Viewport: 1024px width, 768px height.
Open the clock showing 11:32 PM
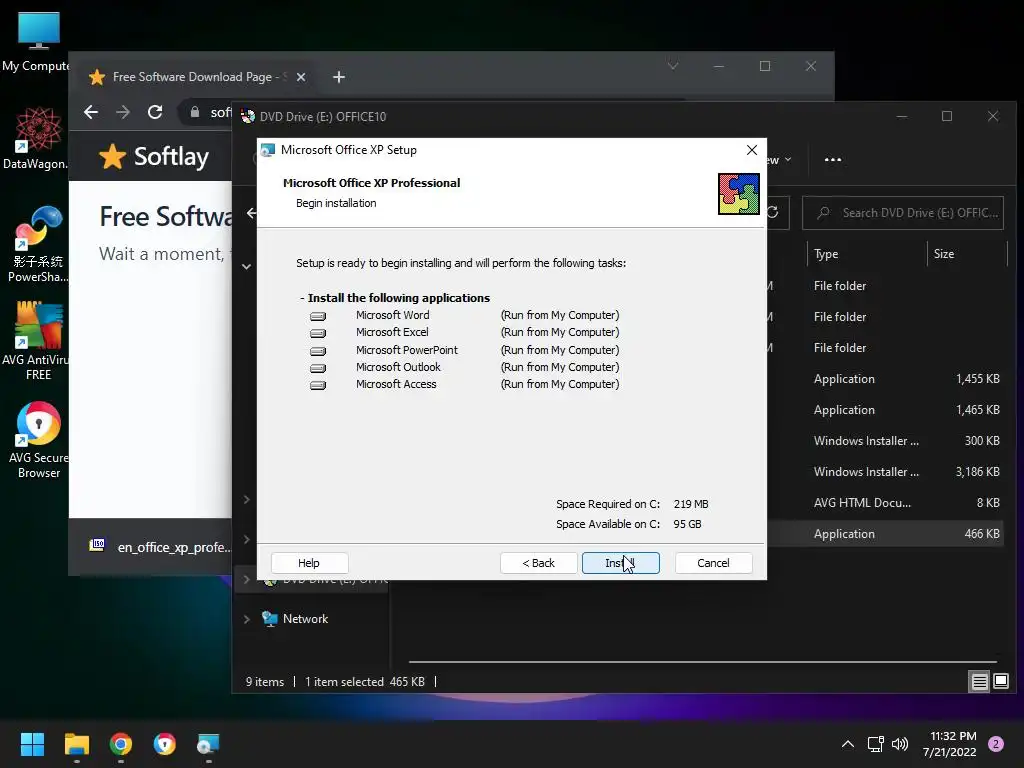(950, 744)
